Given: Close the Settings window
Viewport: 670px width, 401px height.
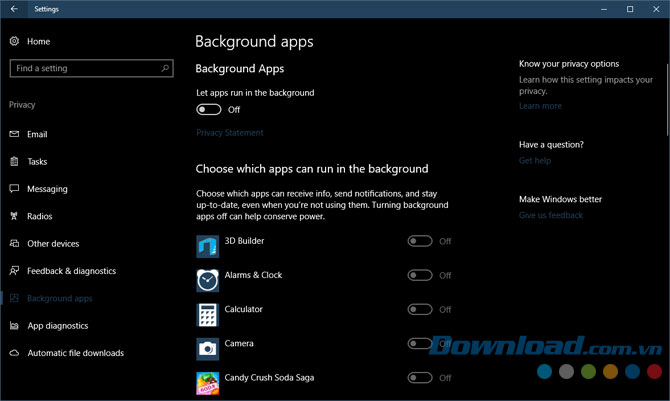Looking at the screenshot, I should pyautogui.click(x=656, y=9).
